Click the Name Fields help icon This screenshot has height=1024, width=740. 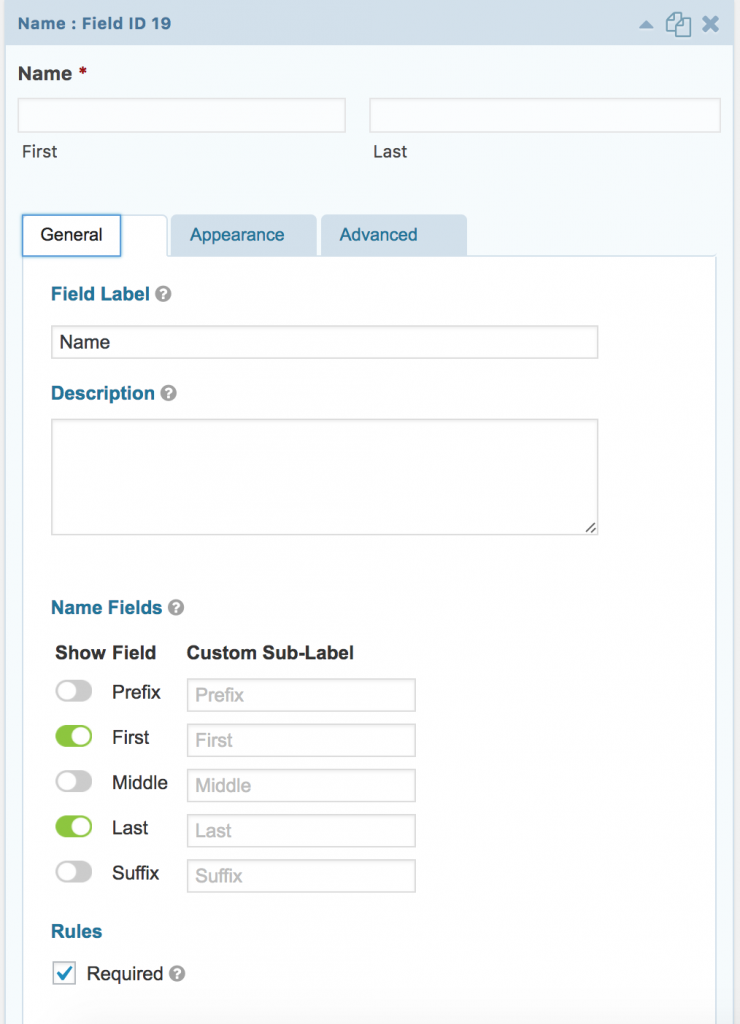(x=175, y=607)
